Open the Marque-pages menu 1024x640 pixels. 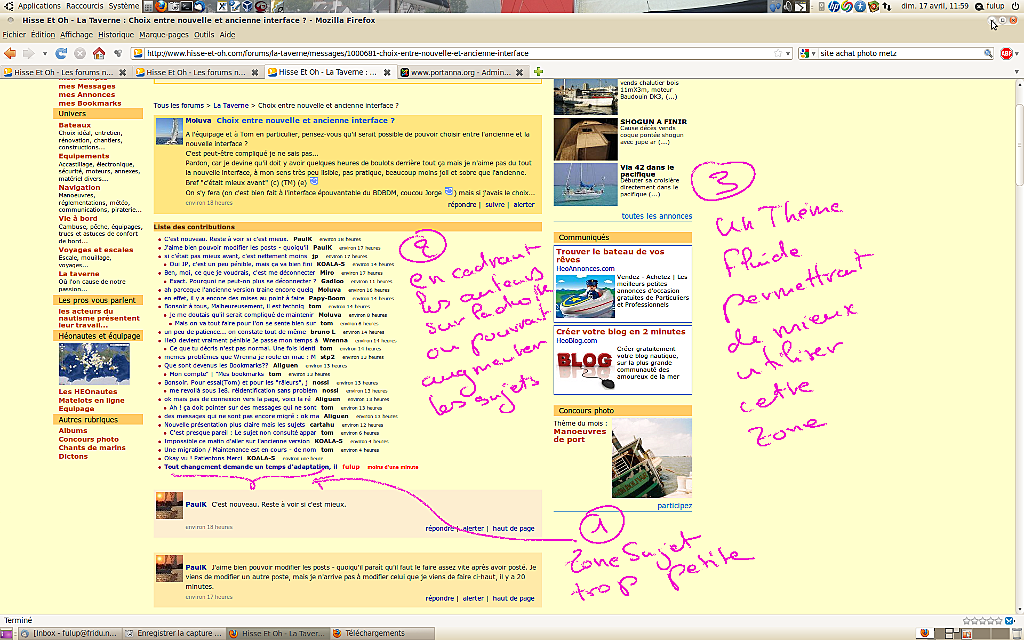point(163,35)
